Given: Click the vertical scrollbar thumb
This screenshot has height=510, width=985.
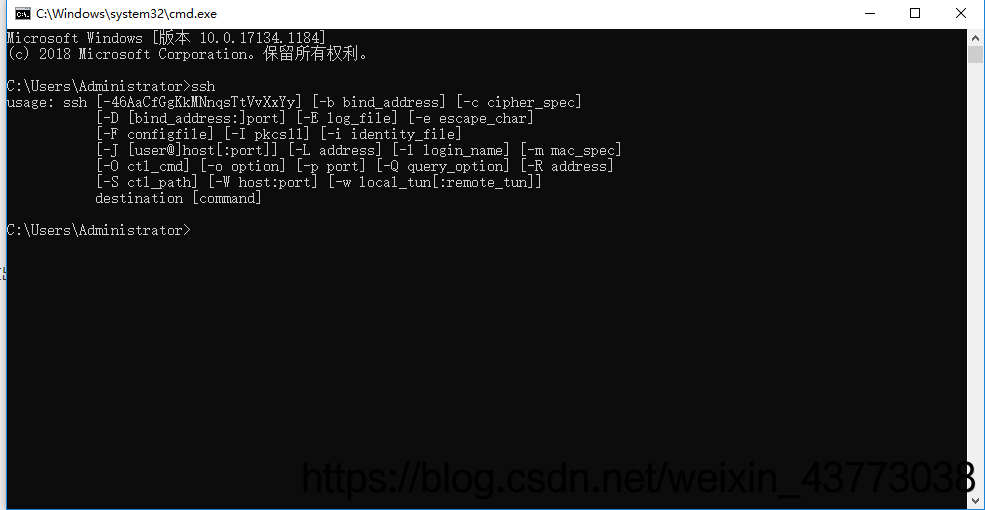Looking at the screenshot, I should (975, 54).
